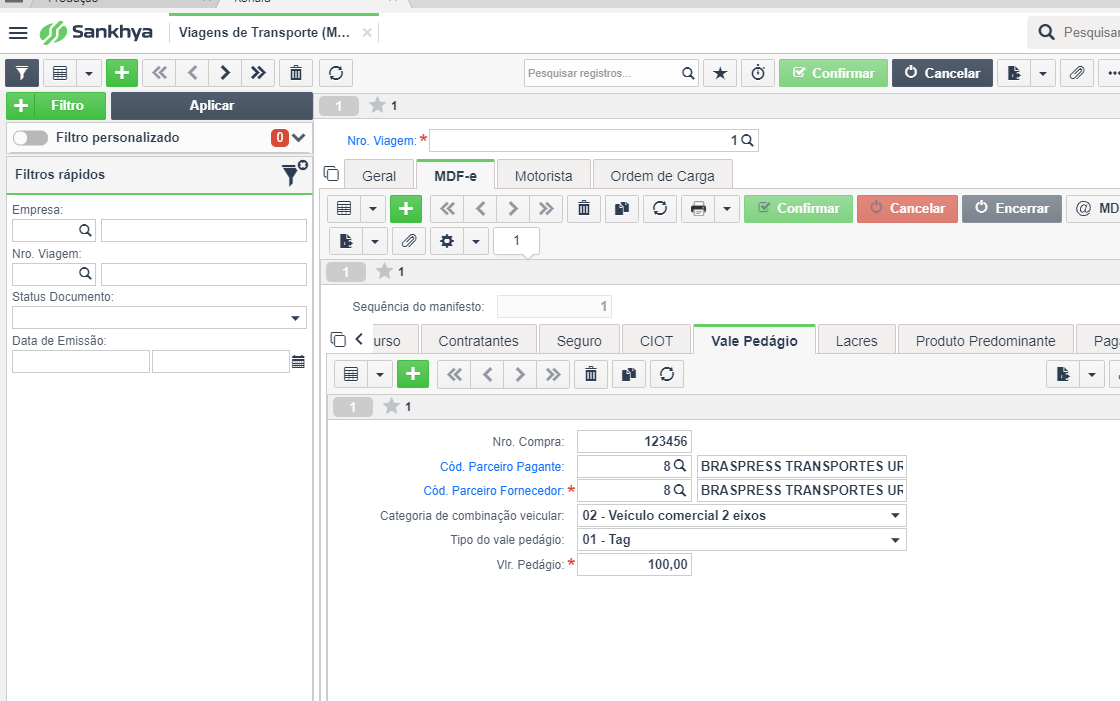Open the Lacres tab
Image resolution: width=1120 pixels, height=701 pixels.
coord(856,341)
